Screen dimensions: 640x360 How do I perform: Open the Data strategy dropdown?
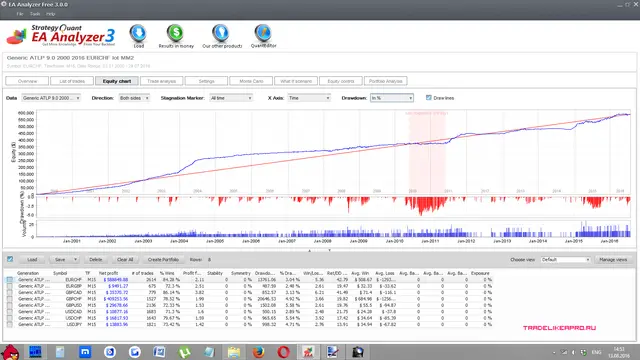(x=51, y=98)
